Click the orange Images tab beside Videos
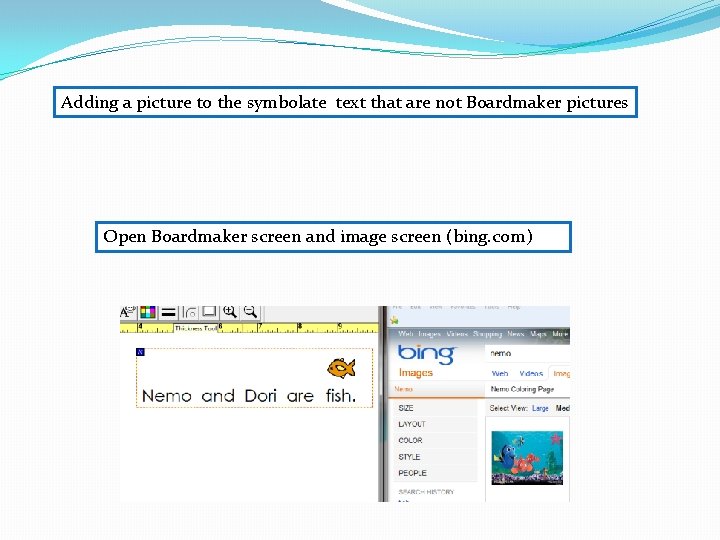 pyautogui.click(x=561, y=373)
